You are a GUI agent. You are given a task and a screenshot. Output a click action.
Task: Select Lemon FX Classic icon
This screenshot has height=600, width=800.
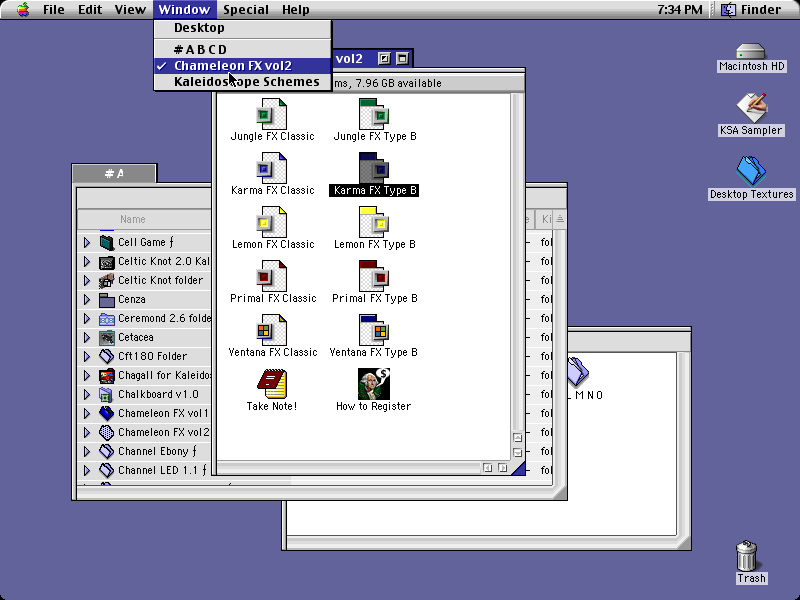271,222
